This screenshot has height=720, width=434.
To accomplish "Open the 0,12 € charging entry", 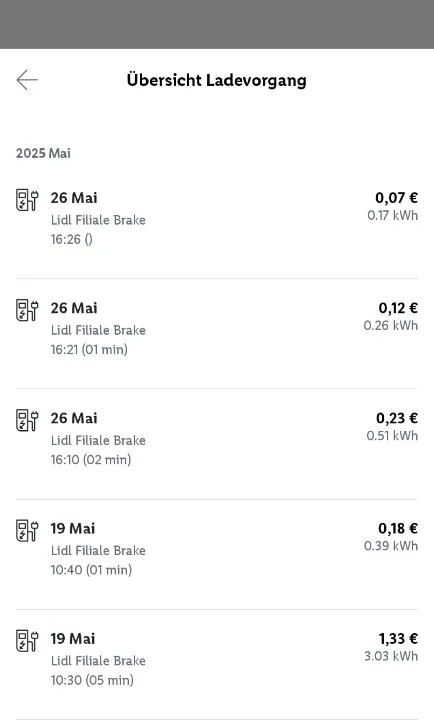I will (x=217, y=333).
